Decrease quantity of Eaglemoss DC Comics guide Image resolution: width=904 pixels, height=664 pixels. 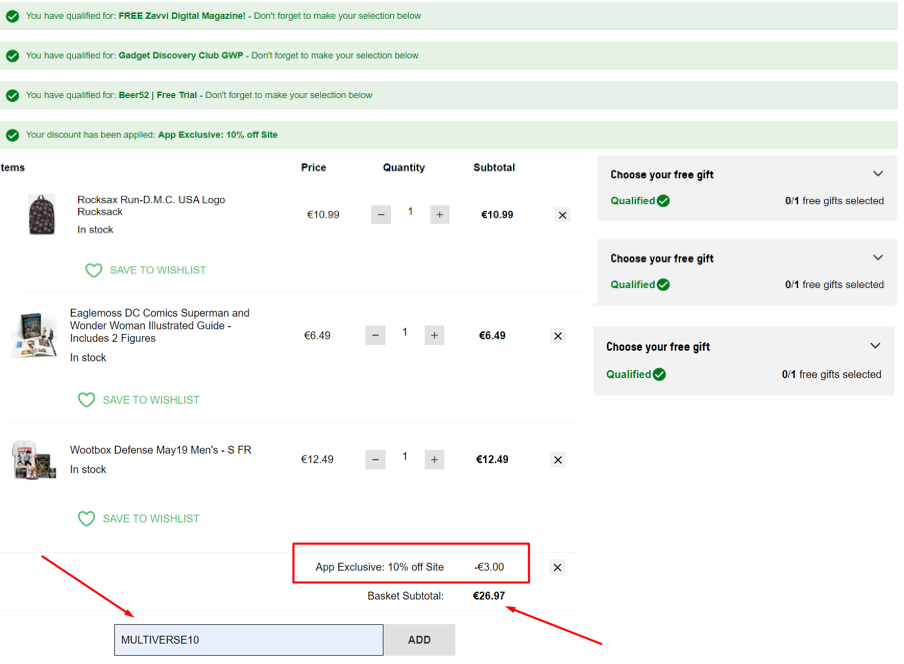click(x=375, y=335)
